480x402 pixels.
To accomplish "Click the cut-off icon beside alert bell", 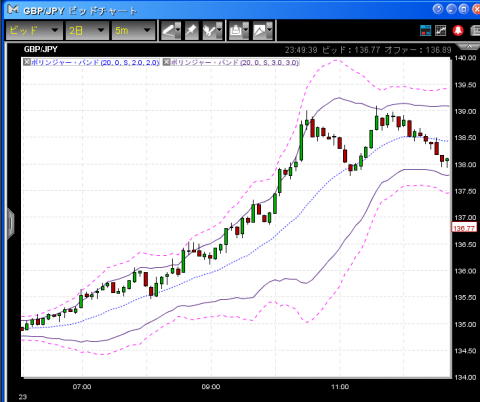I will pyautogui.click(x=475, y=31).
